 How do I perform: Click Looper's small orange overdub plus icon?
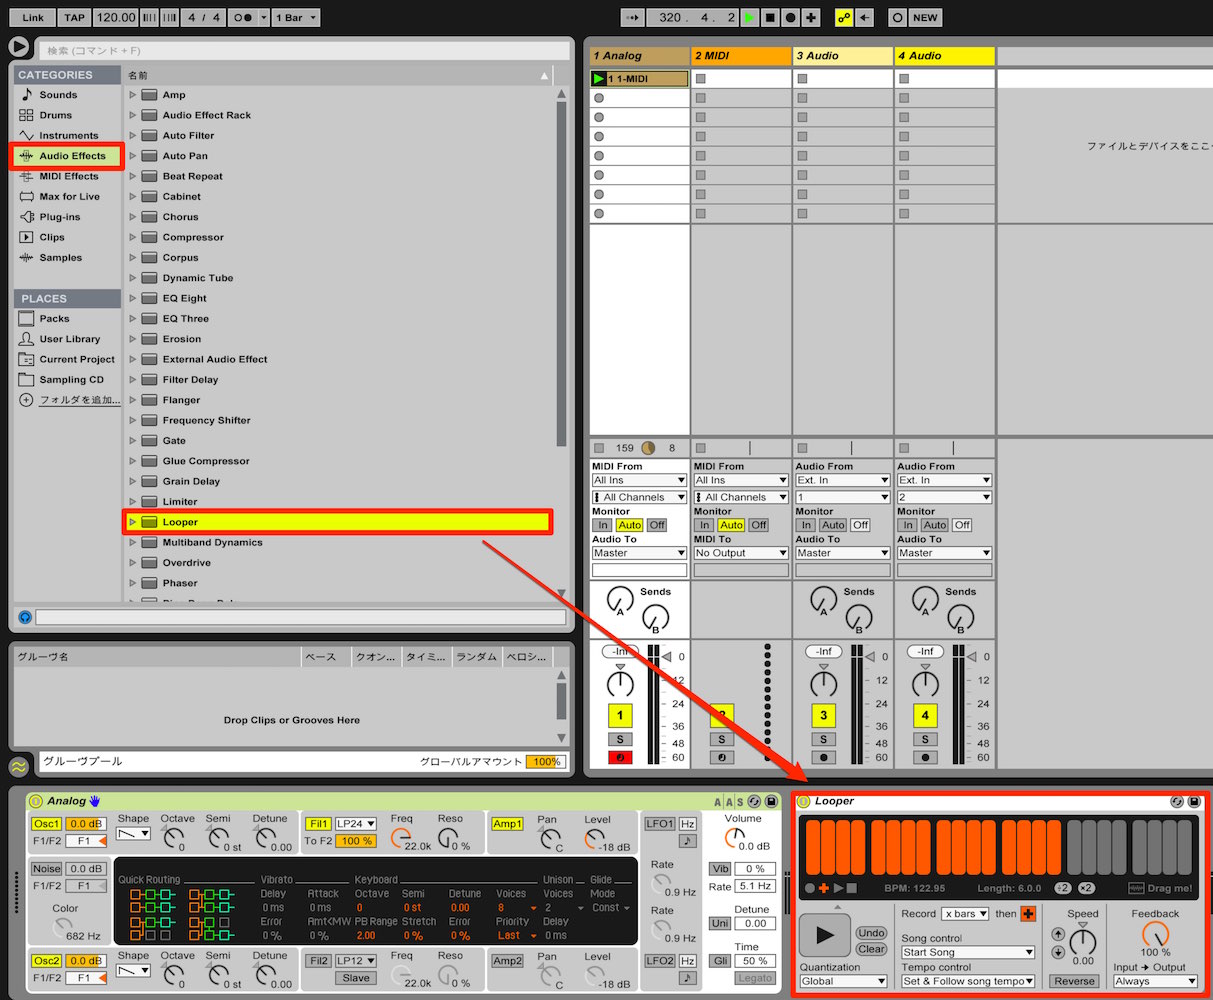click(x=824, y=888)
